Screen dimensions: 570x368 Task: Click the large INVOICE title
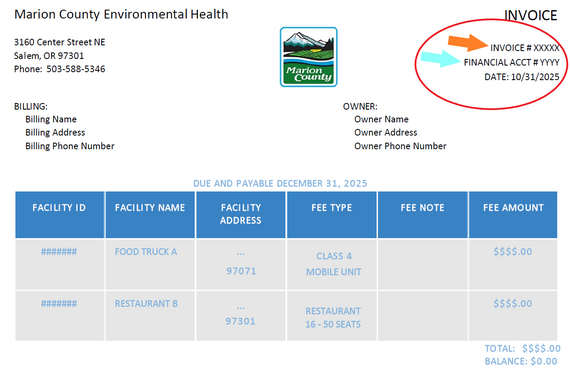coord(530,15)
